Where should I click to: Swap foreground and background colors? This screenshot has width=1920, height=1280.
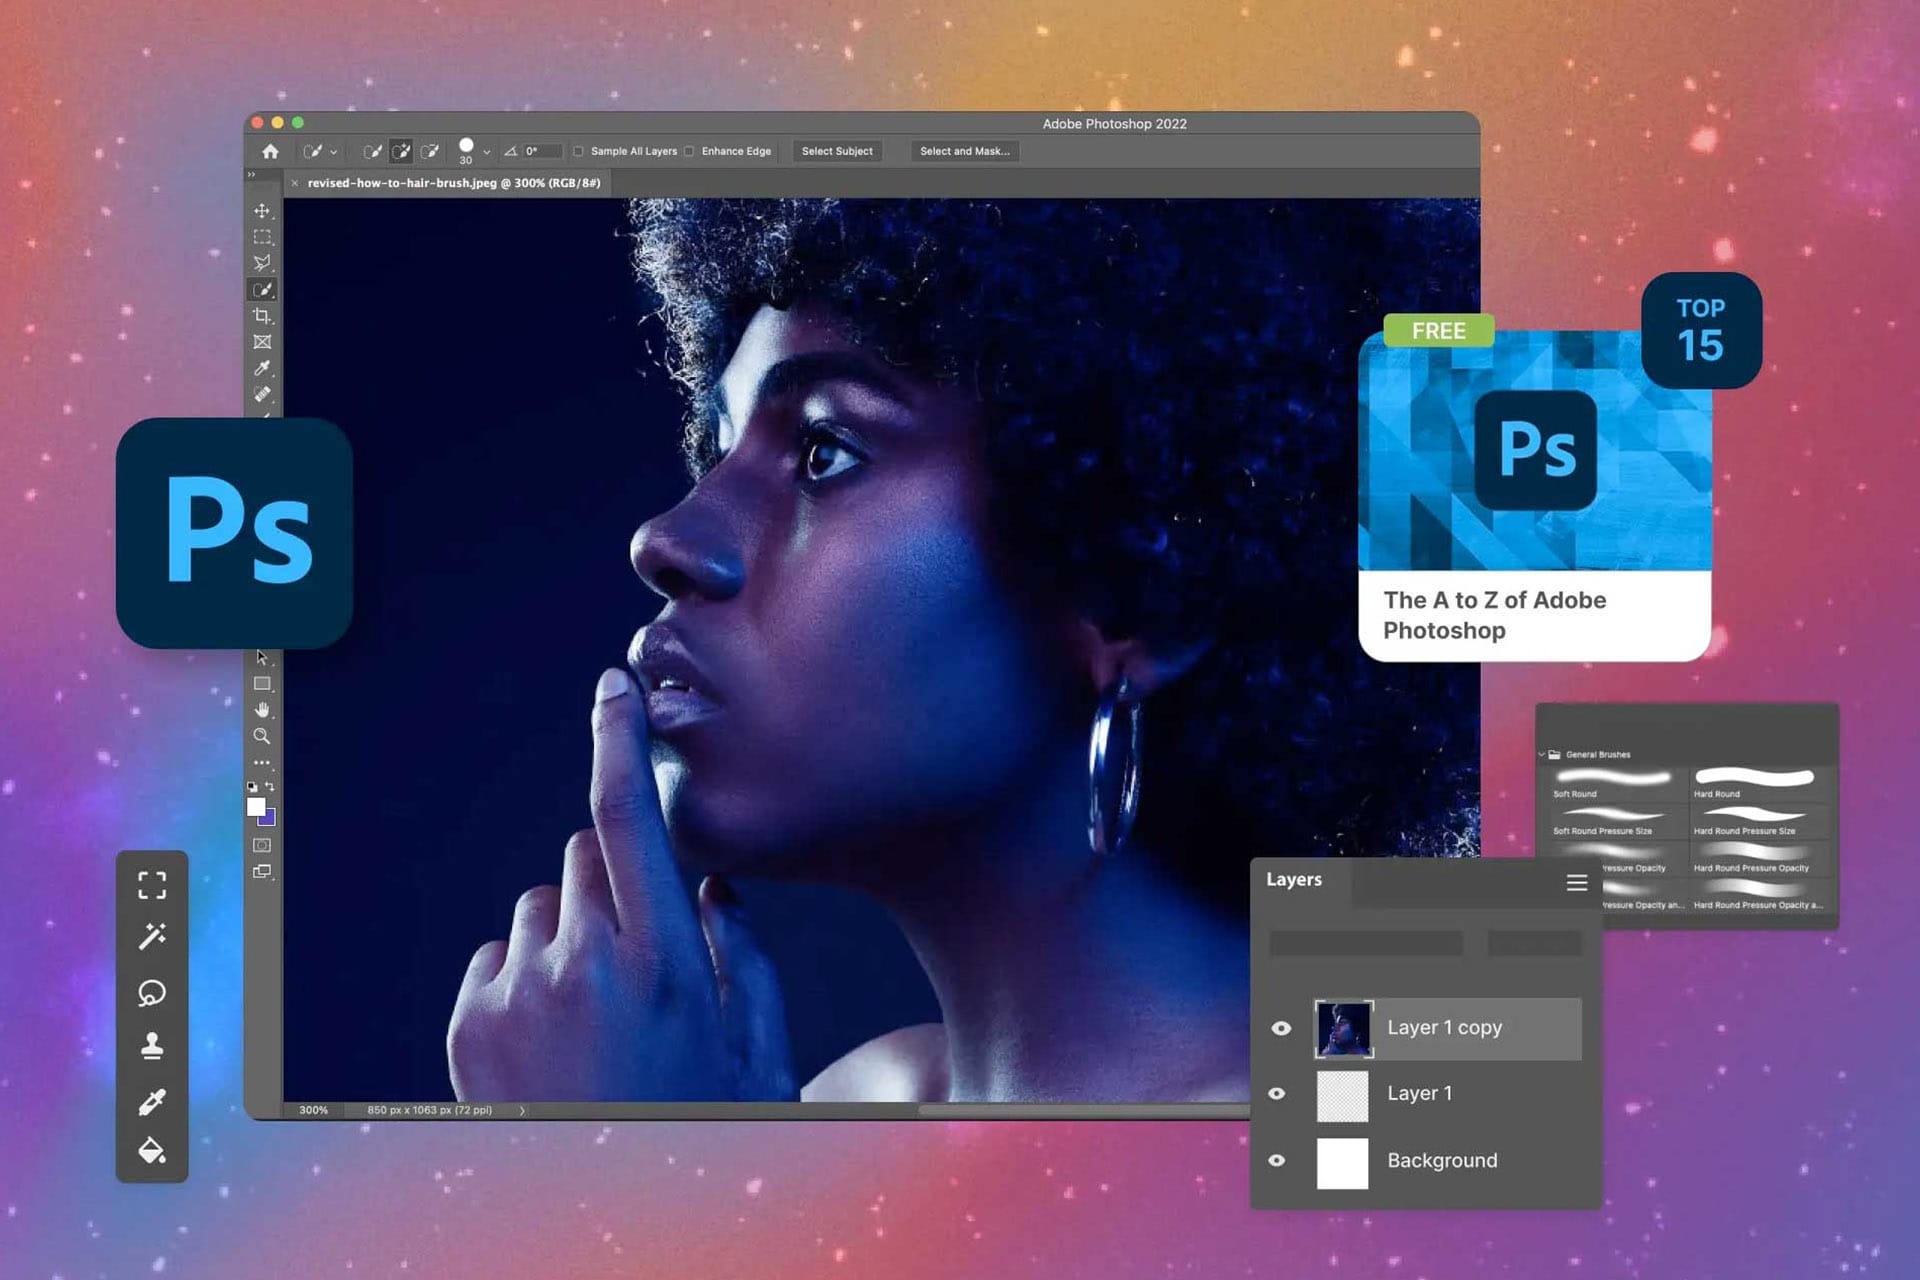tap(270, 787)
